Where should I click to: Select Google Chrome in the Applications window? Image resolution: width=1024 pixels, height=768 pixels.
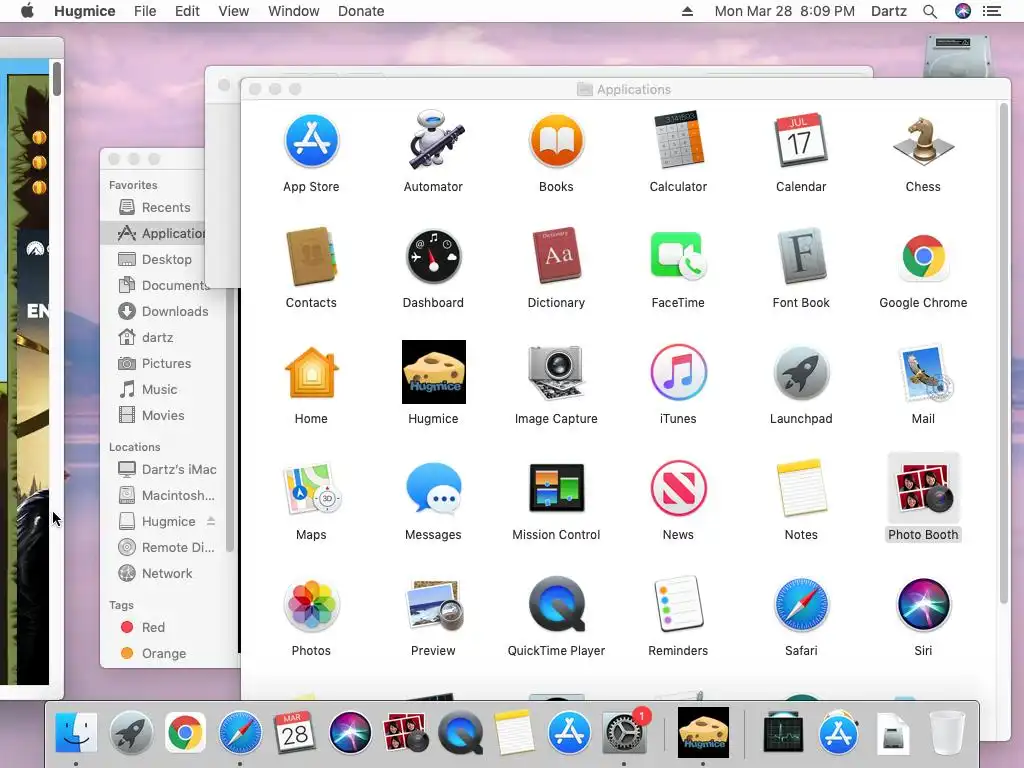923,257
